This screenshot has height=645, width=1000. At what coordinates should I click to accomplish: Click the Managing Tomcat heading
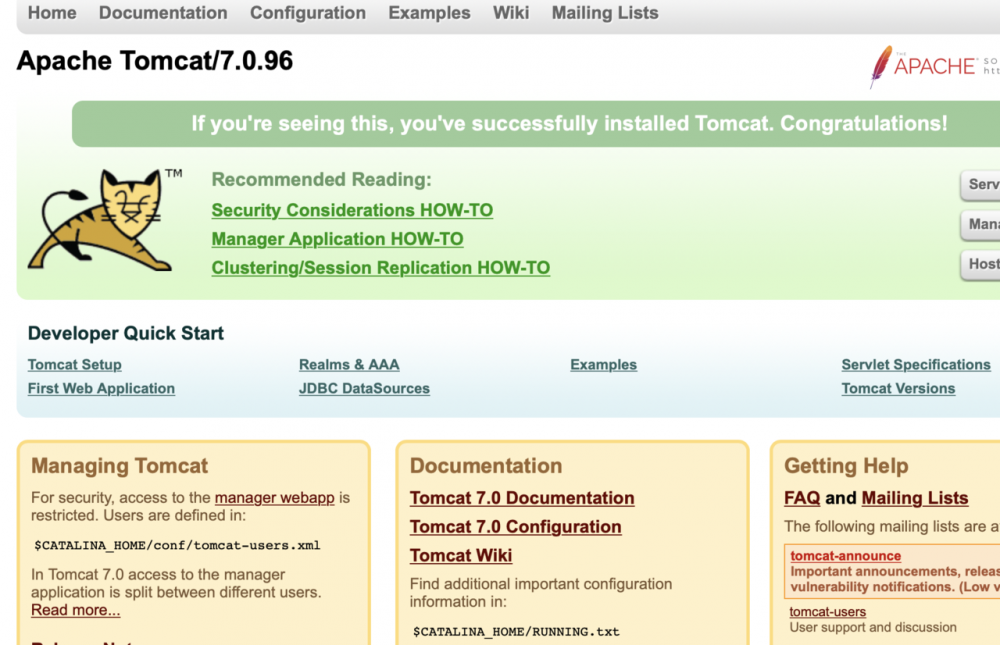click(119, 466)
